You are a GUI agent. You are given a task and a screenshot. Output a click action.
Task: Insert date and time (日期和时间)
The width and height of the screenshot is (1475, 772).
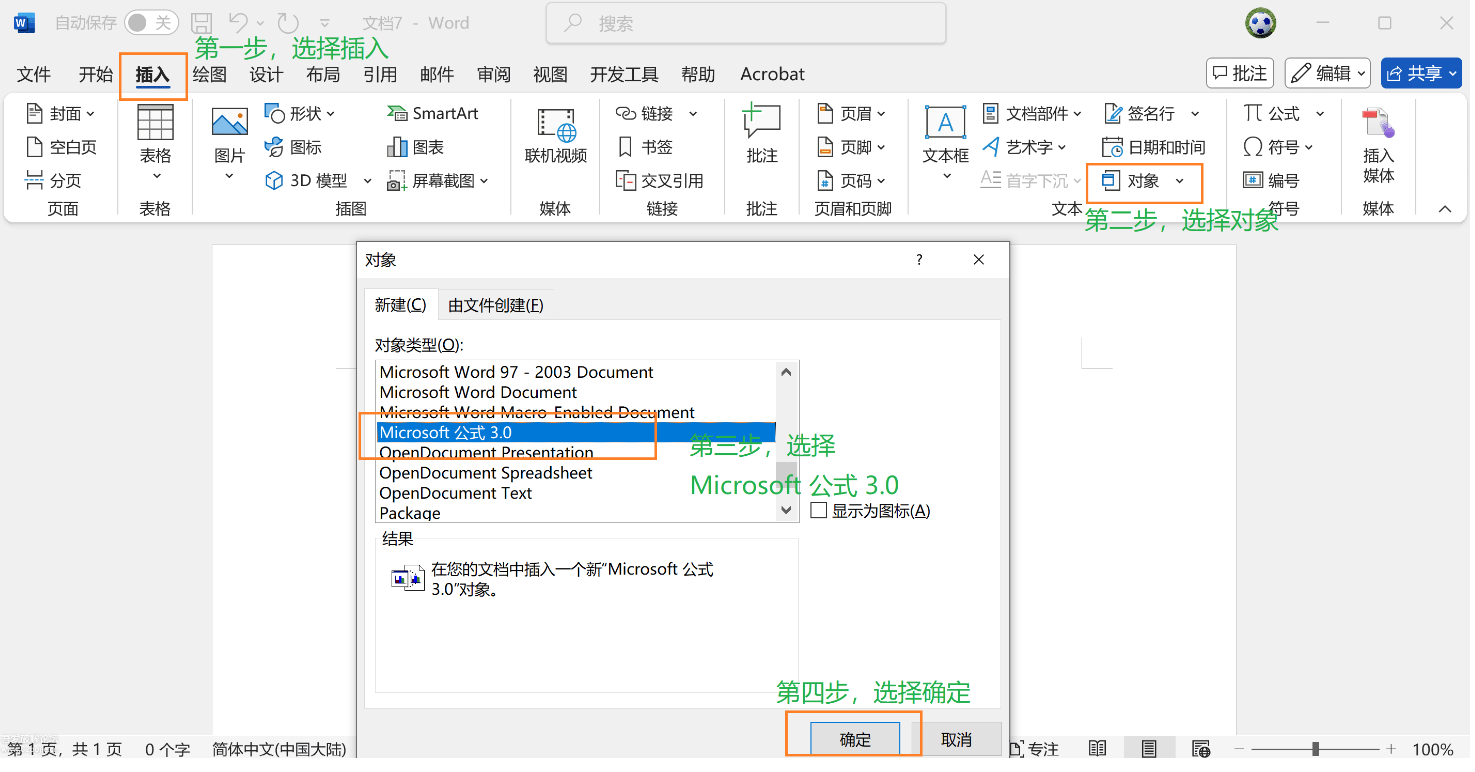click(1153, 147)
